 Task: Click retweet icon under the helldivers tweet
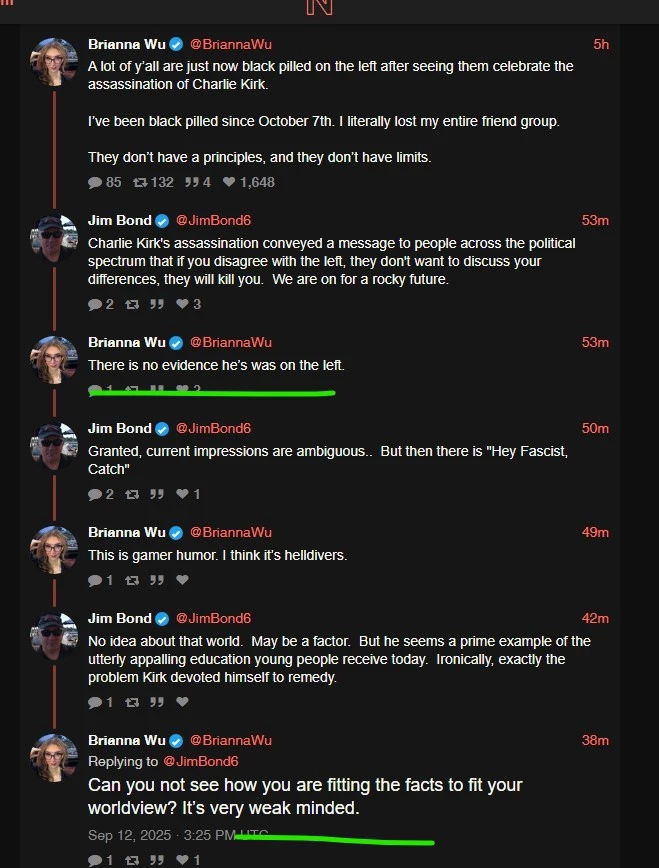pos(131,580)
